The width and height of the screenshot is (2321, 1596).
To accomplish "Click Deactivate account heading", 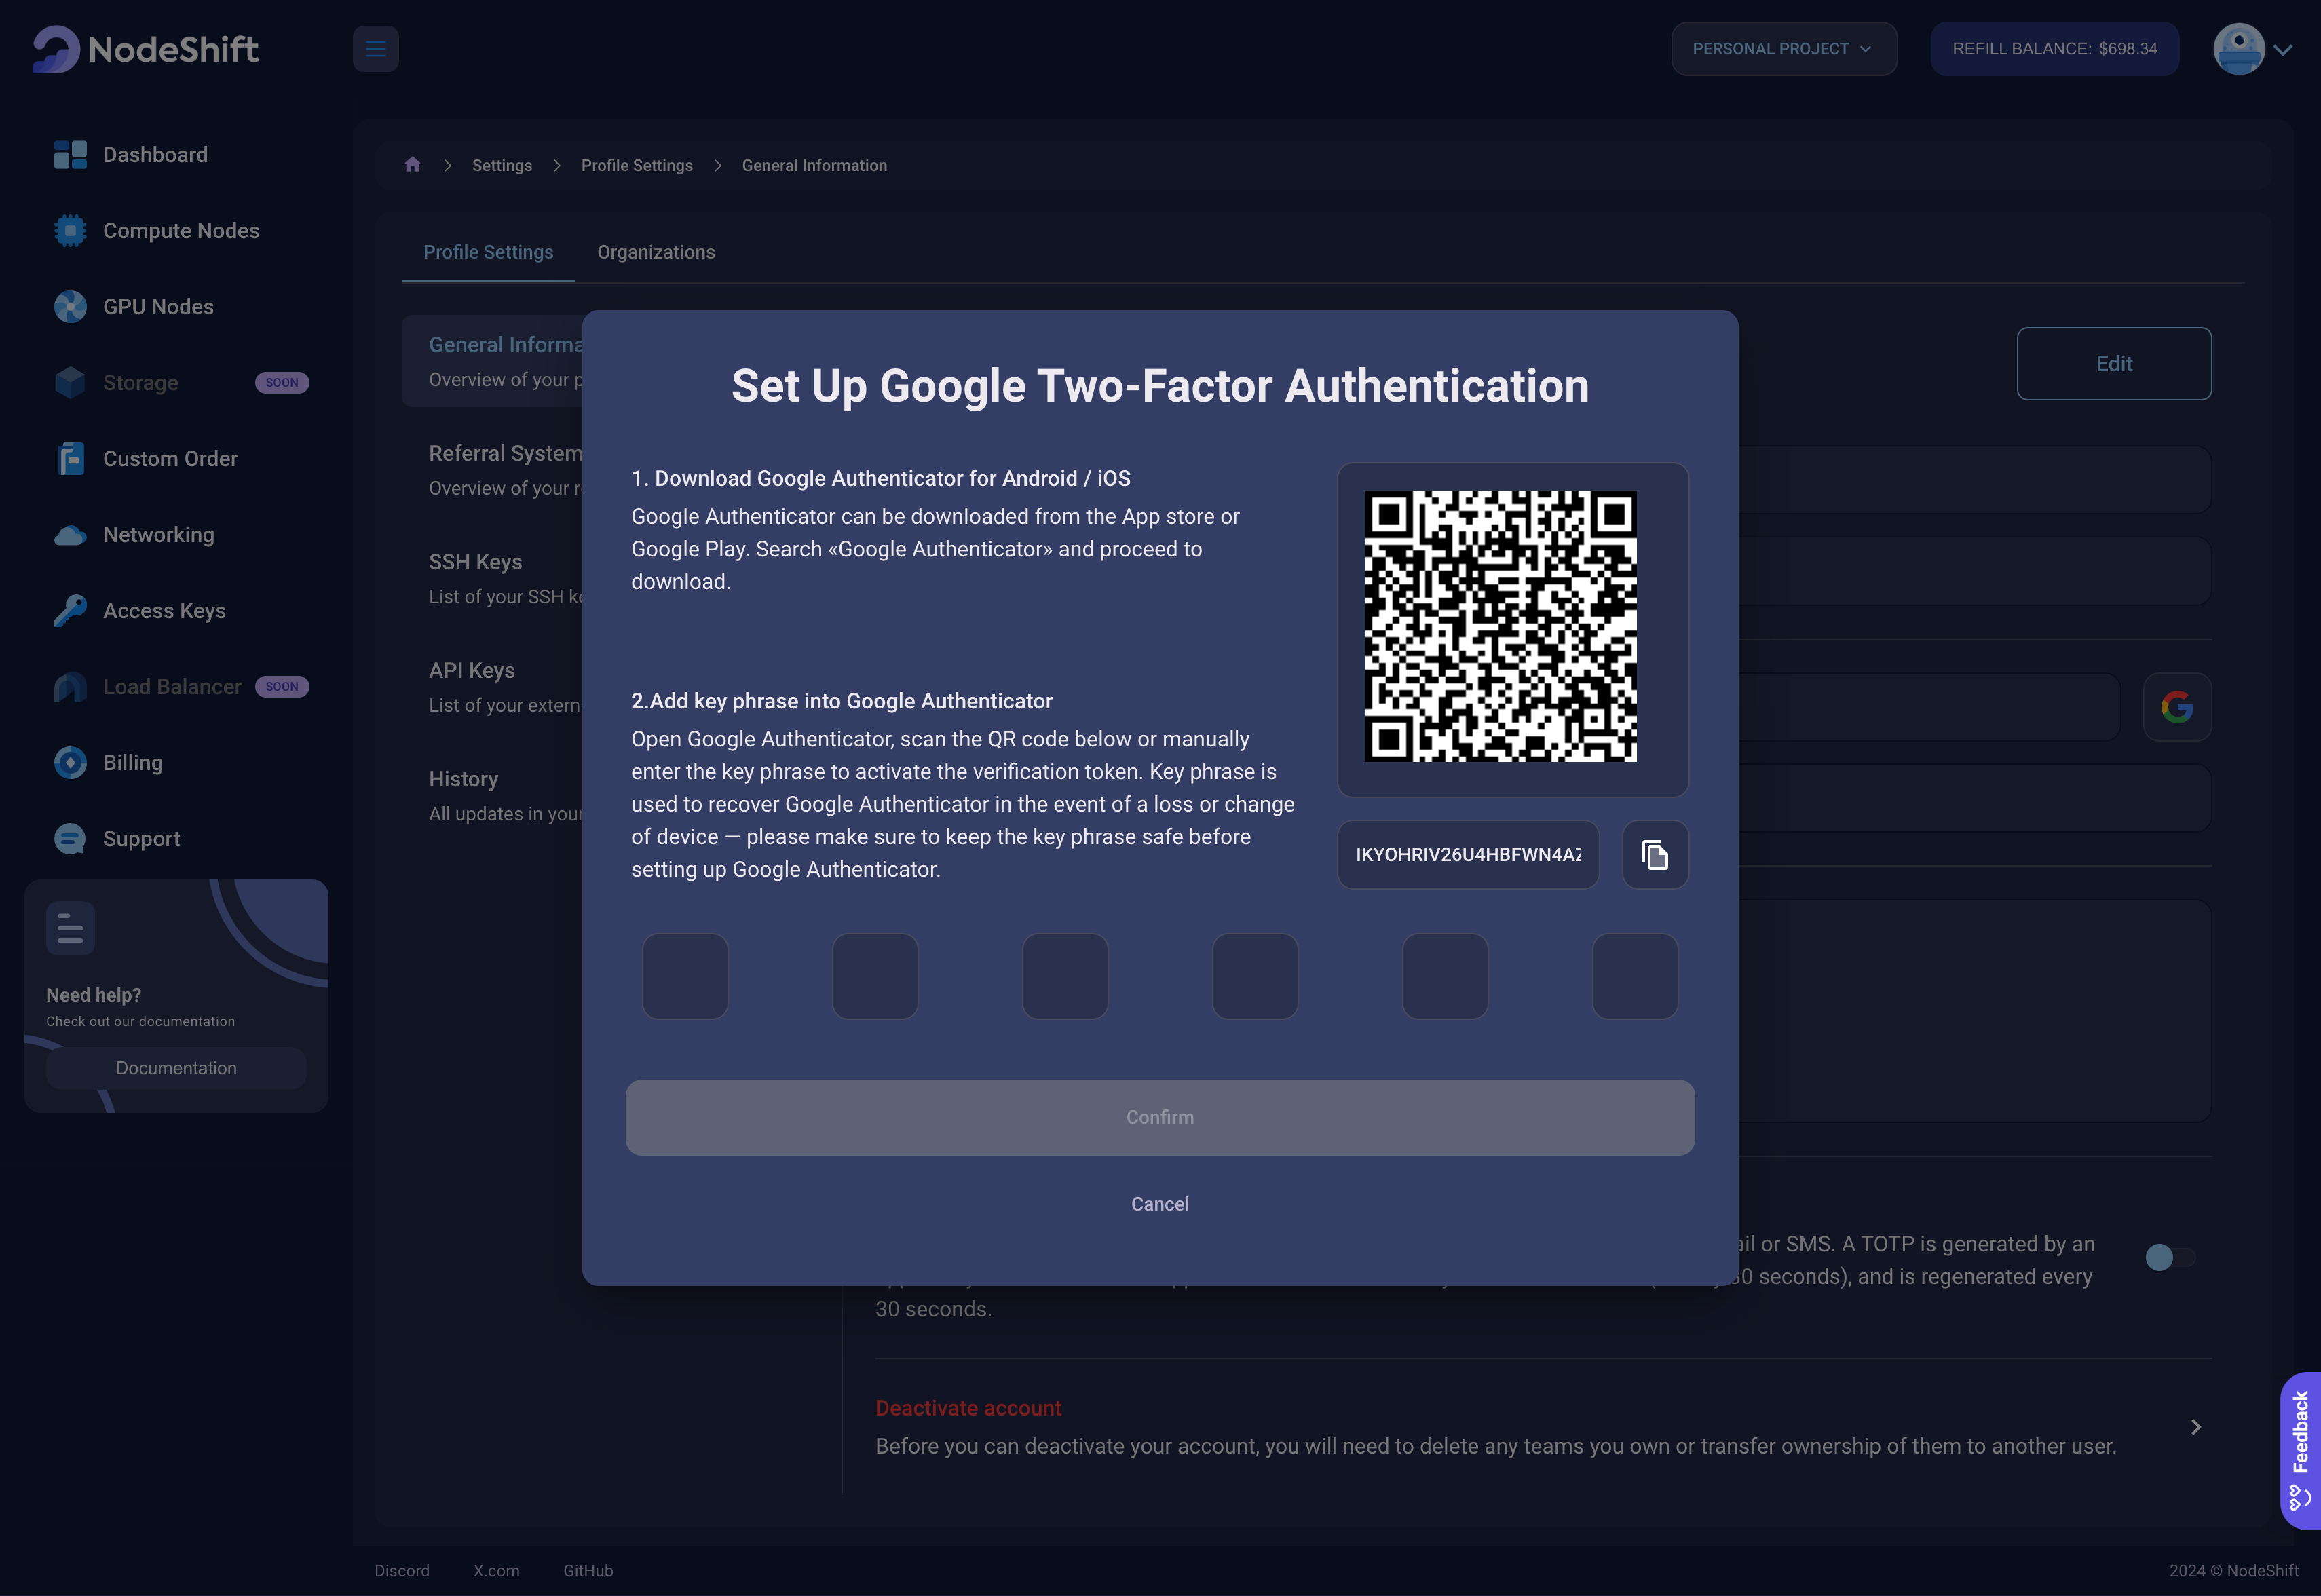I will coord(968,1408).
